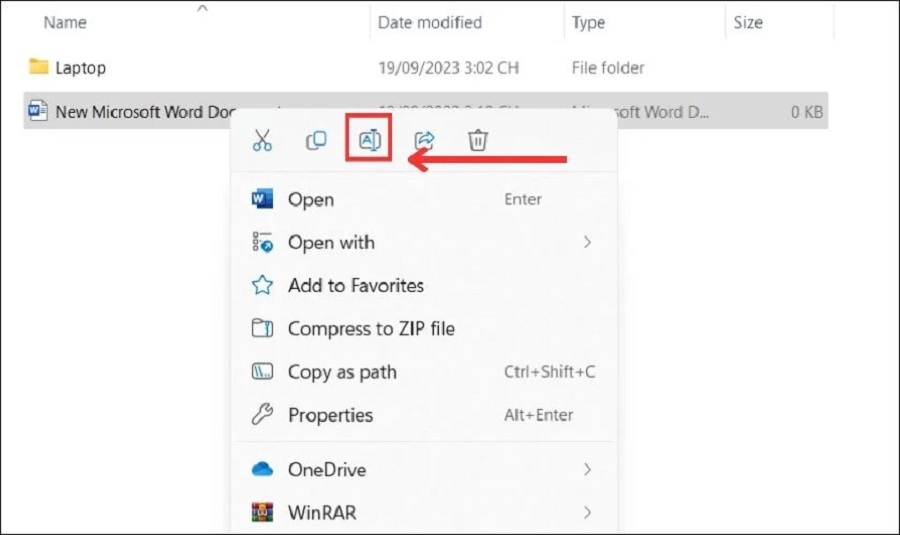This screenshot has width=900, height=535.
Task: Choose Open with menu entry
Action: click(x=424, y=242)
